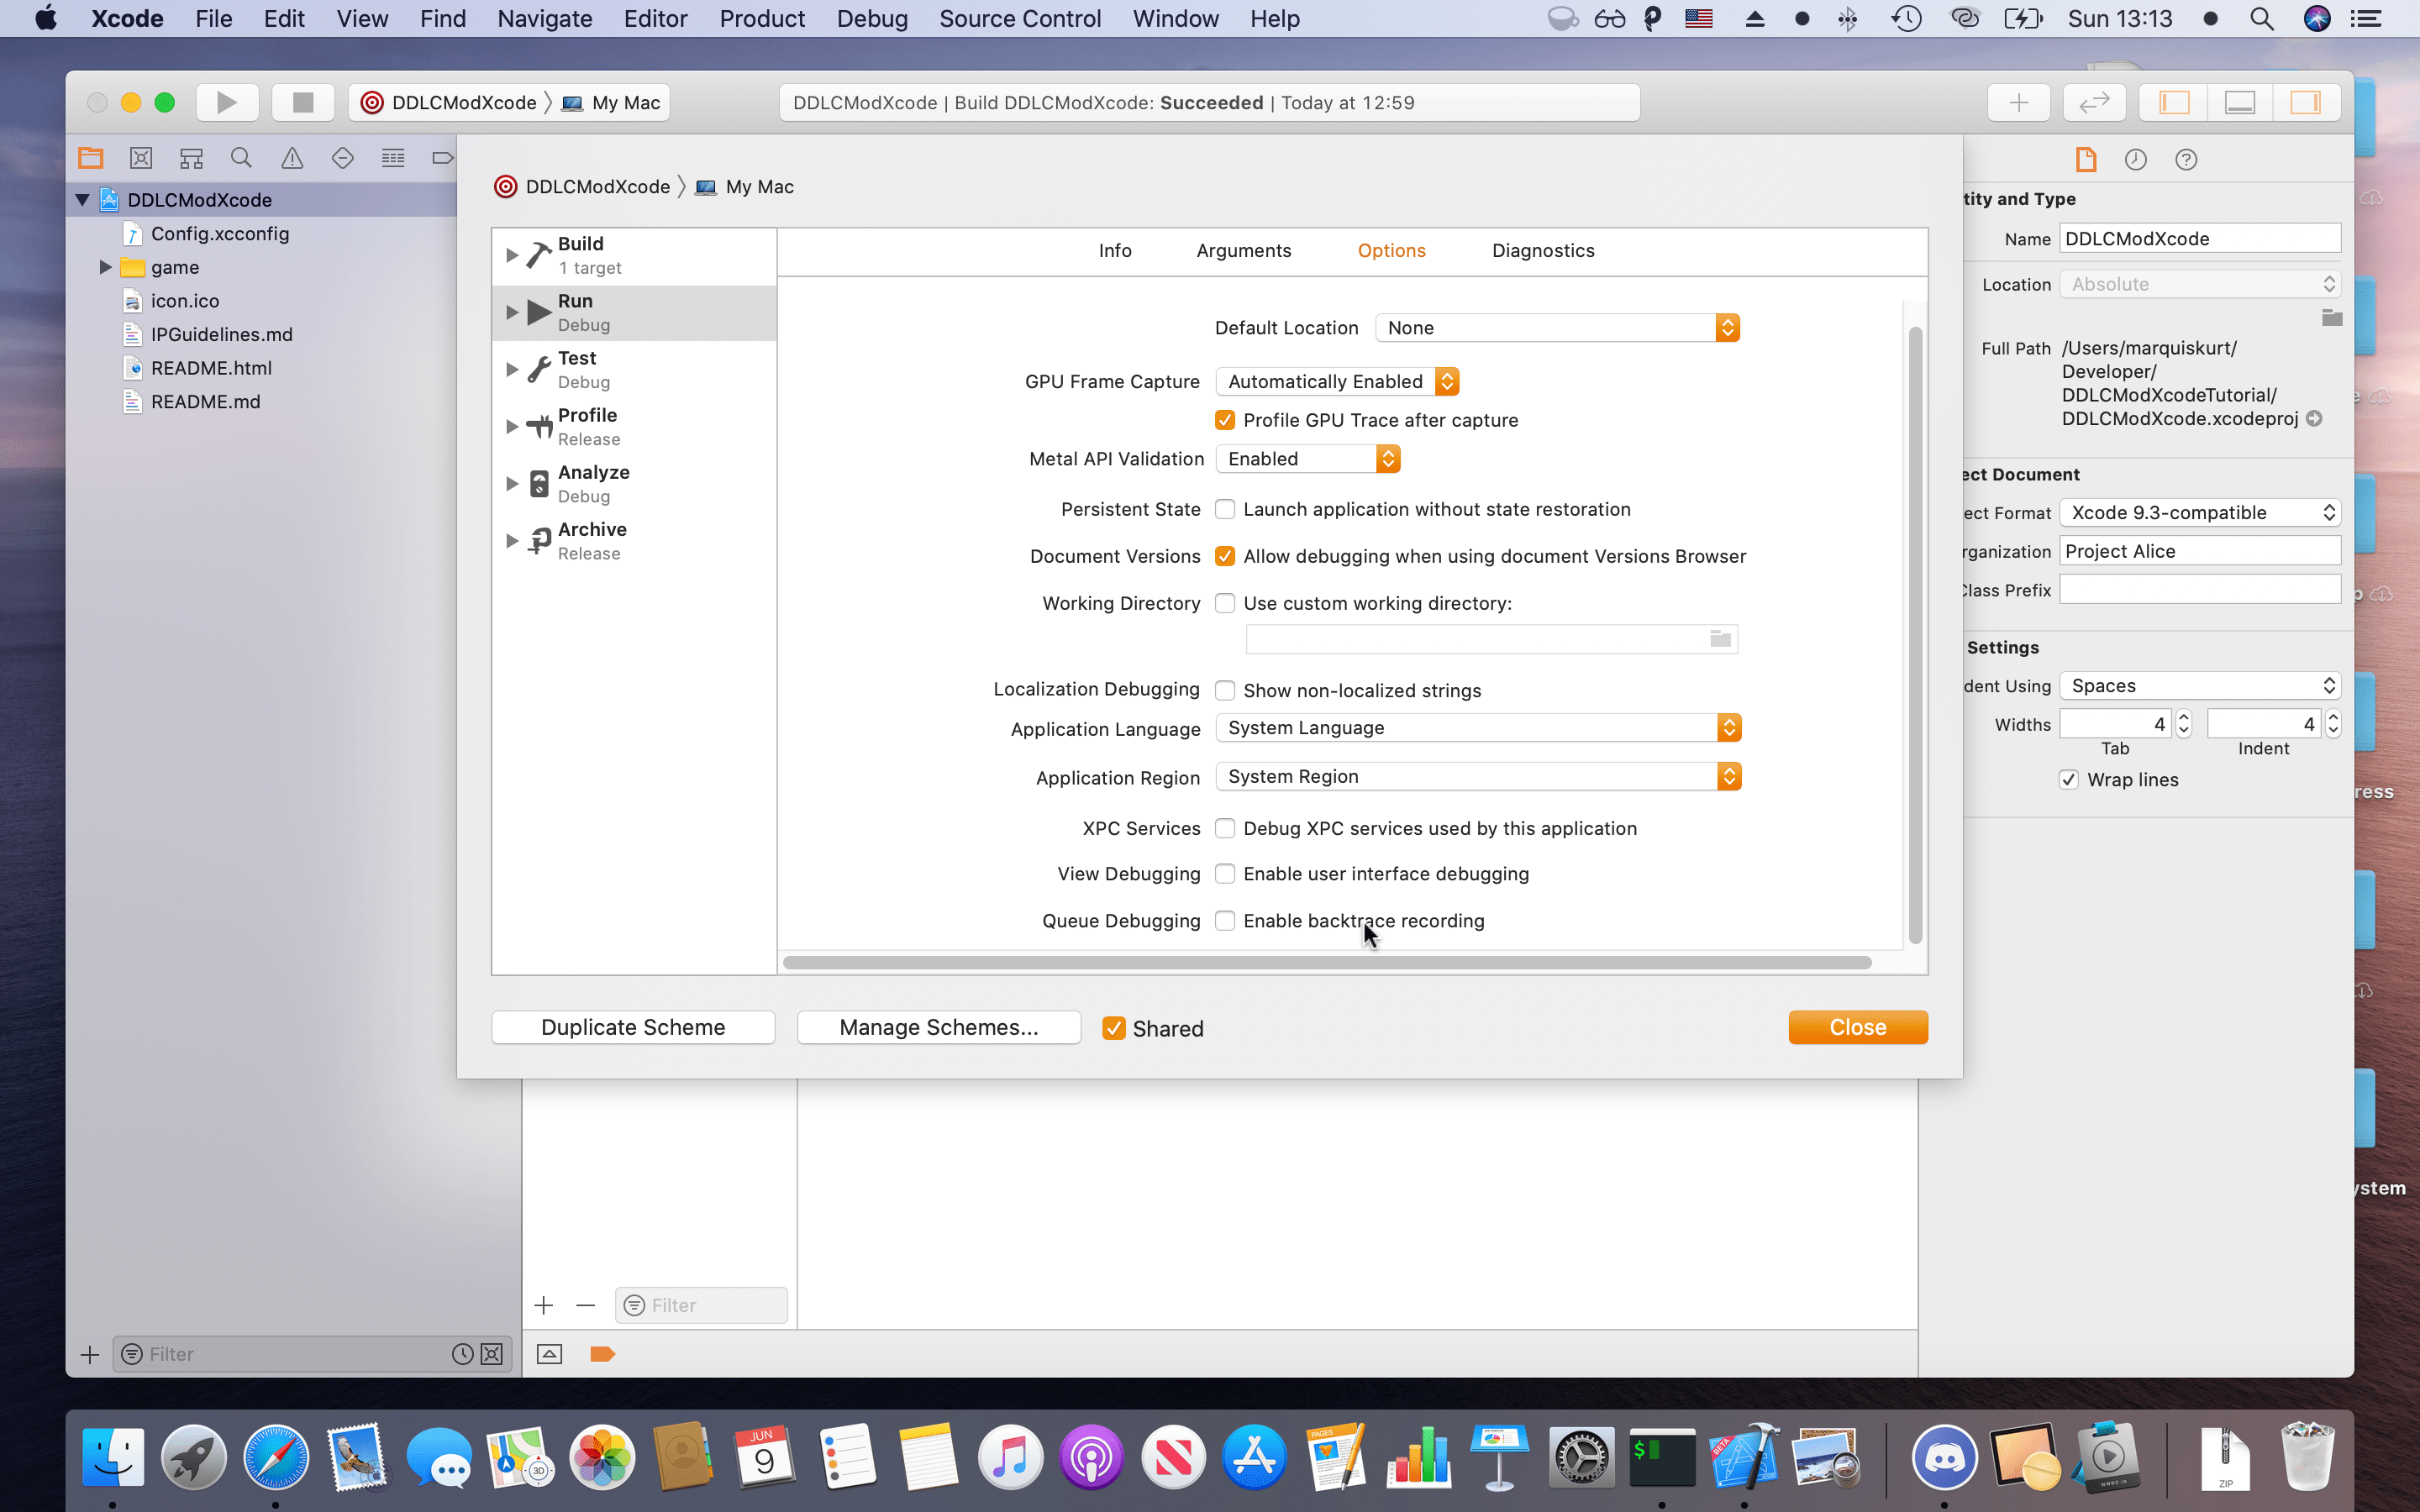Open the Project navigator folder icon
2420x1512 pixels.
pyautogui.click(x=91, y=158)
